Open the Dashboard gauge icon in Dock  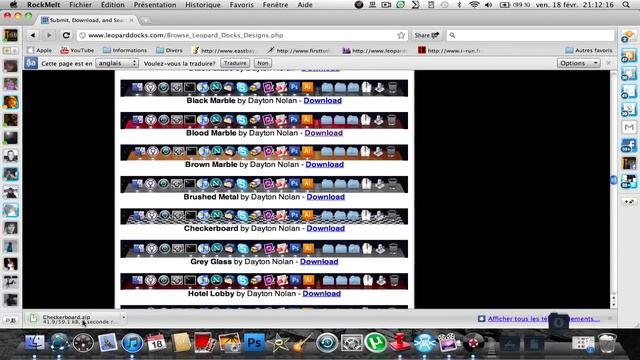pos(83,342)
